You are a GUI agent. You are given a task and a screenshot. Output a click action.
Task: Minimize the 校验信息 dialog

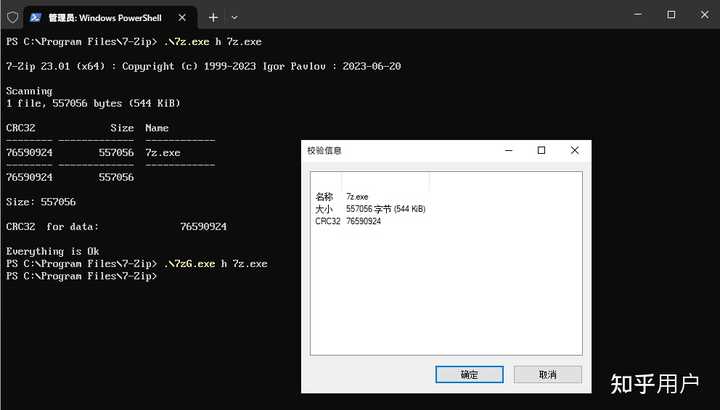[x=508, y=150]
